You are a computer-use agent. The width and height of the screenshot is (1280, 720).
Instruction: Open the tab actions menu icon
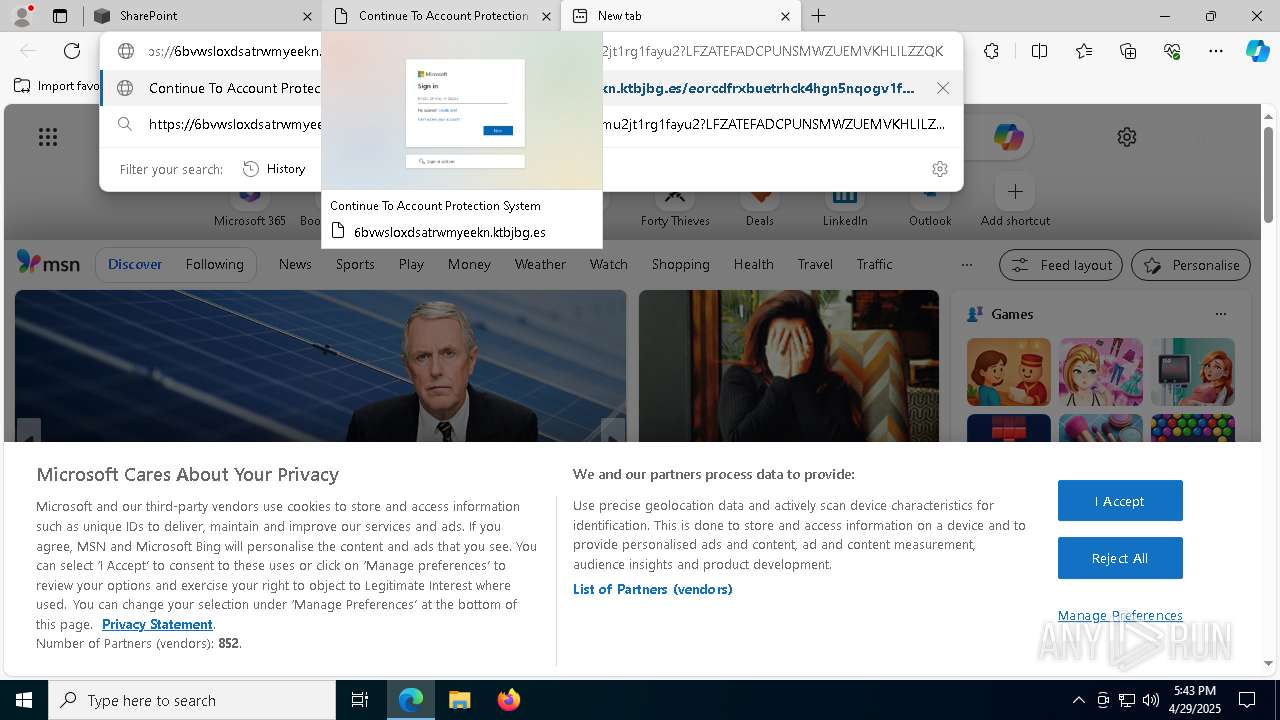pyautogui.click(x=60, y=16)
